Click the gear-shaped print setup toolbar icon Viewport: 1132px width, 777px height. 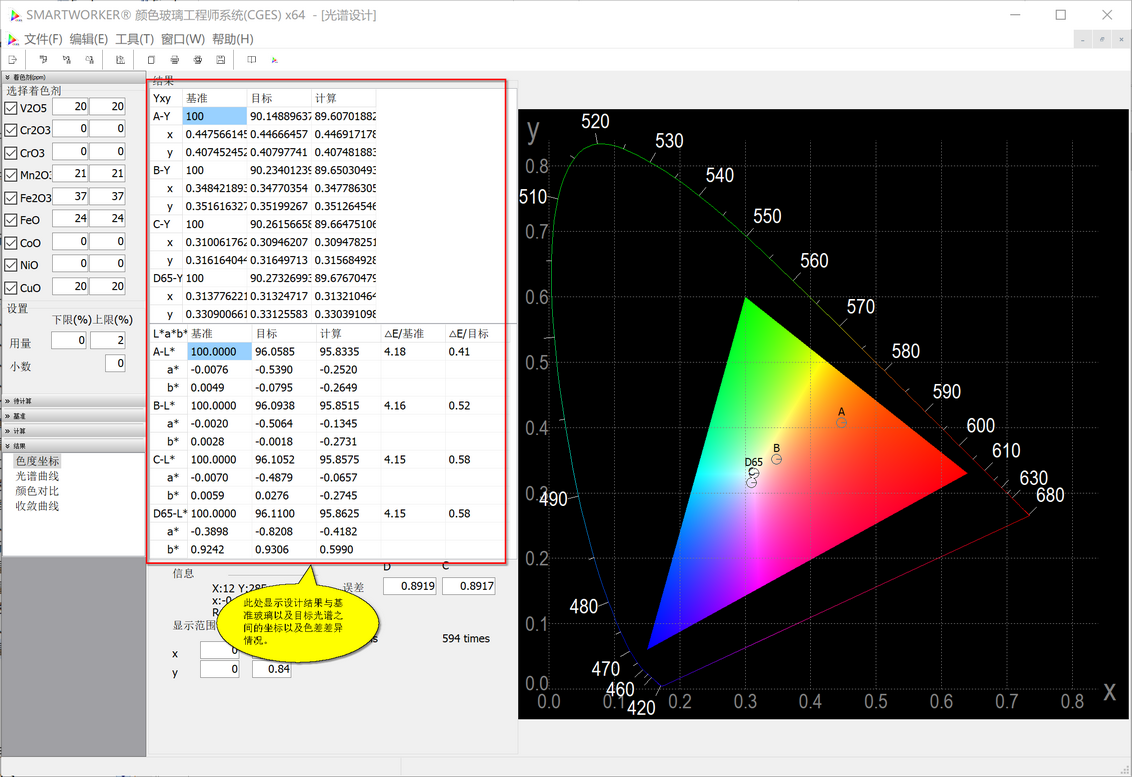pos(198,60)
